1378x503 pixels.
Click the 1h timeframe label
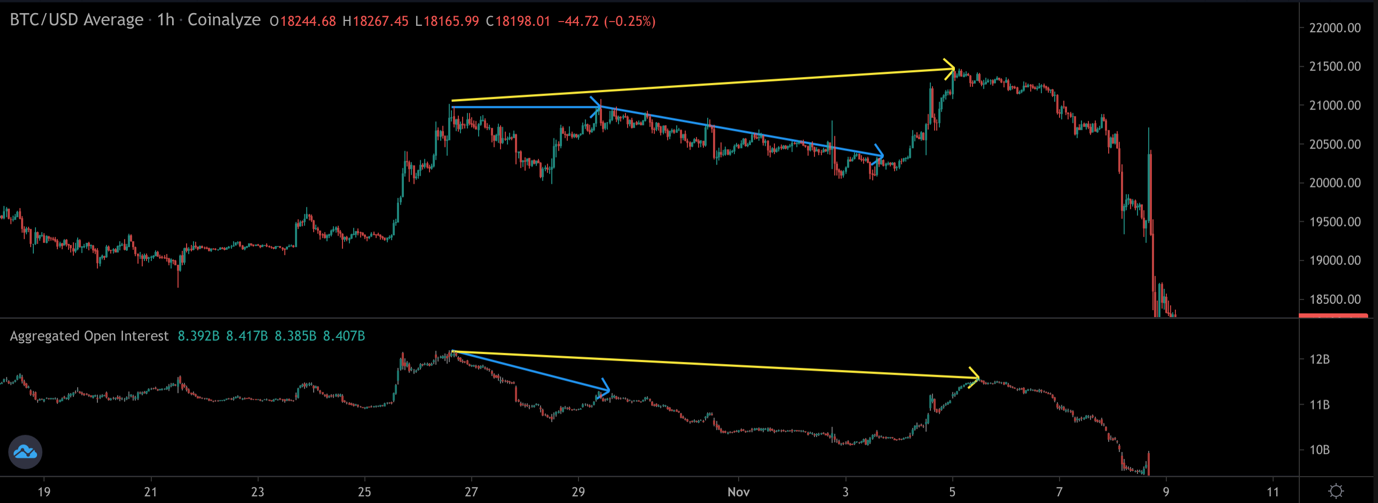tap(166, 20)
